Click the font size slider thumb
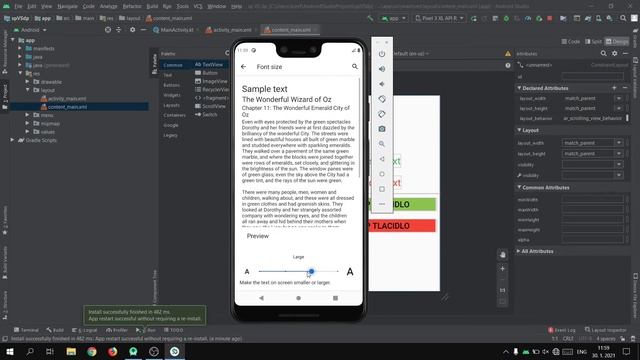 [x=311, y=271]
